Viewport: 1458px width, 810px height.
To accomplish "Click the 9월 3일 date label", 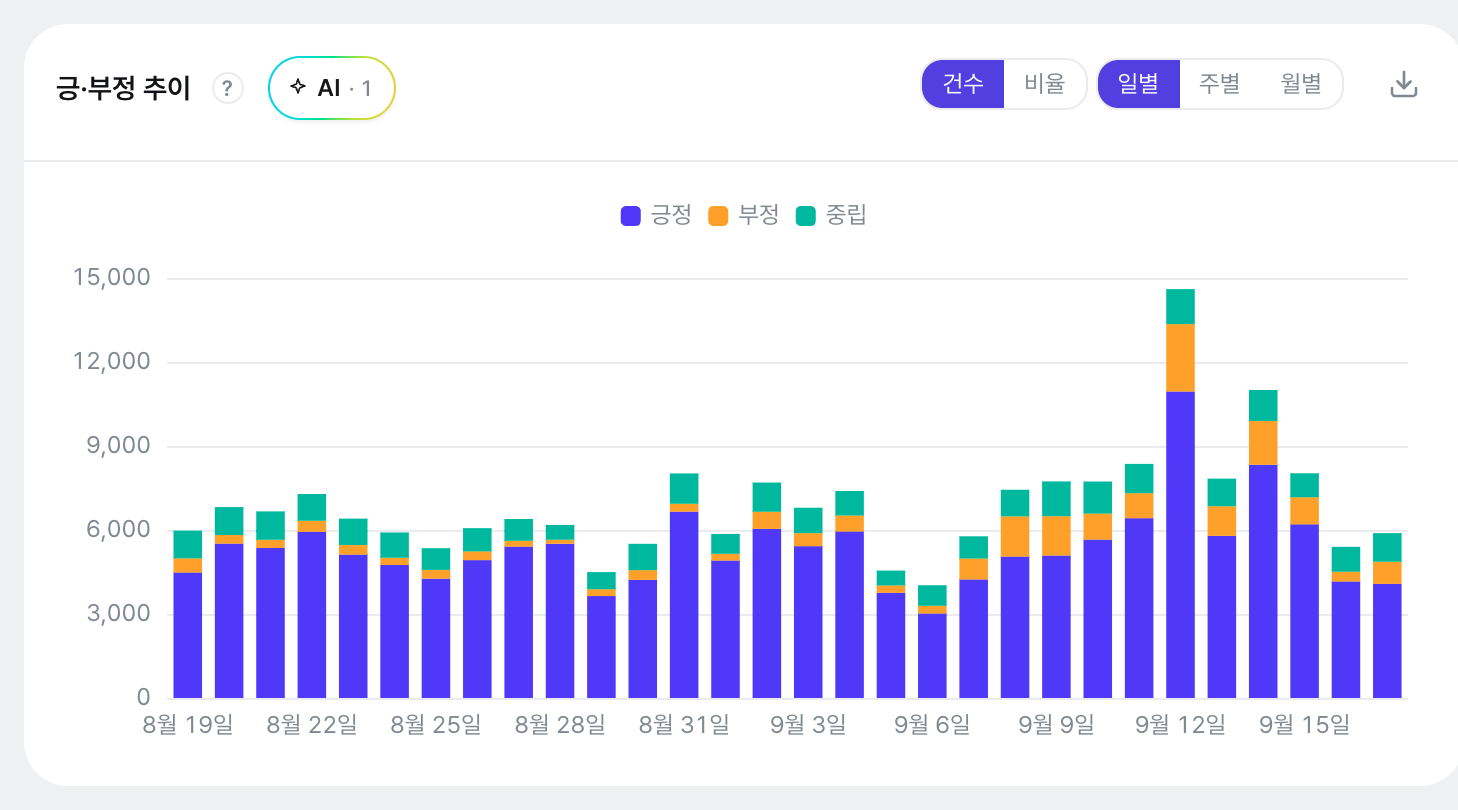I will tap(808, 725).
